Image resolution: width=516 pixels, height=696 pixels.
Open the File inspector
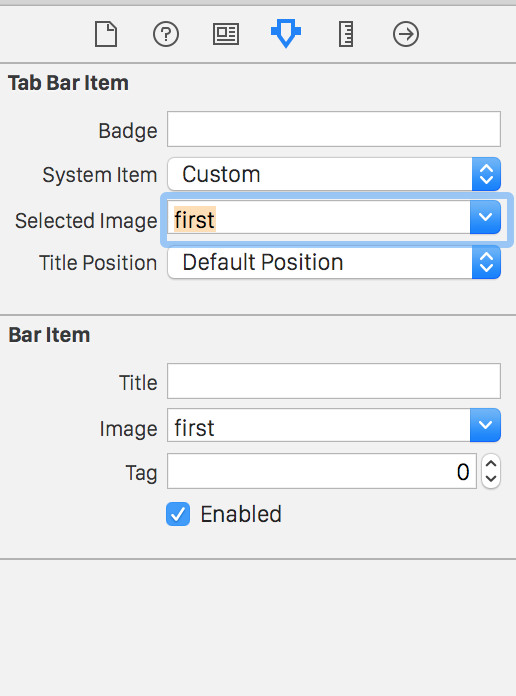coord(106,34)
